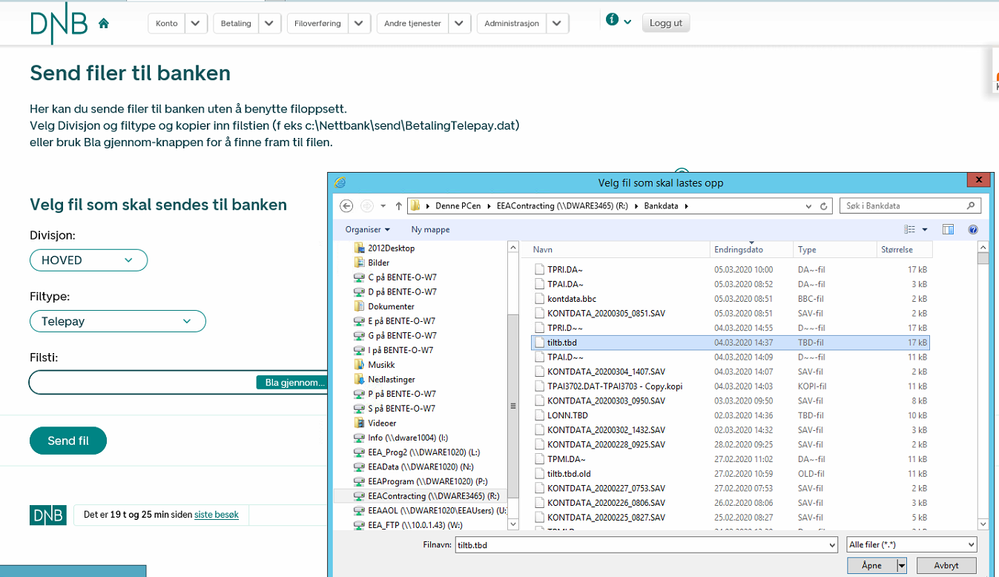Viewport: 999px width, 577px height.
Task: Click the Avbryt button
Action: [946, 565]
